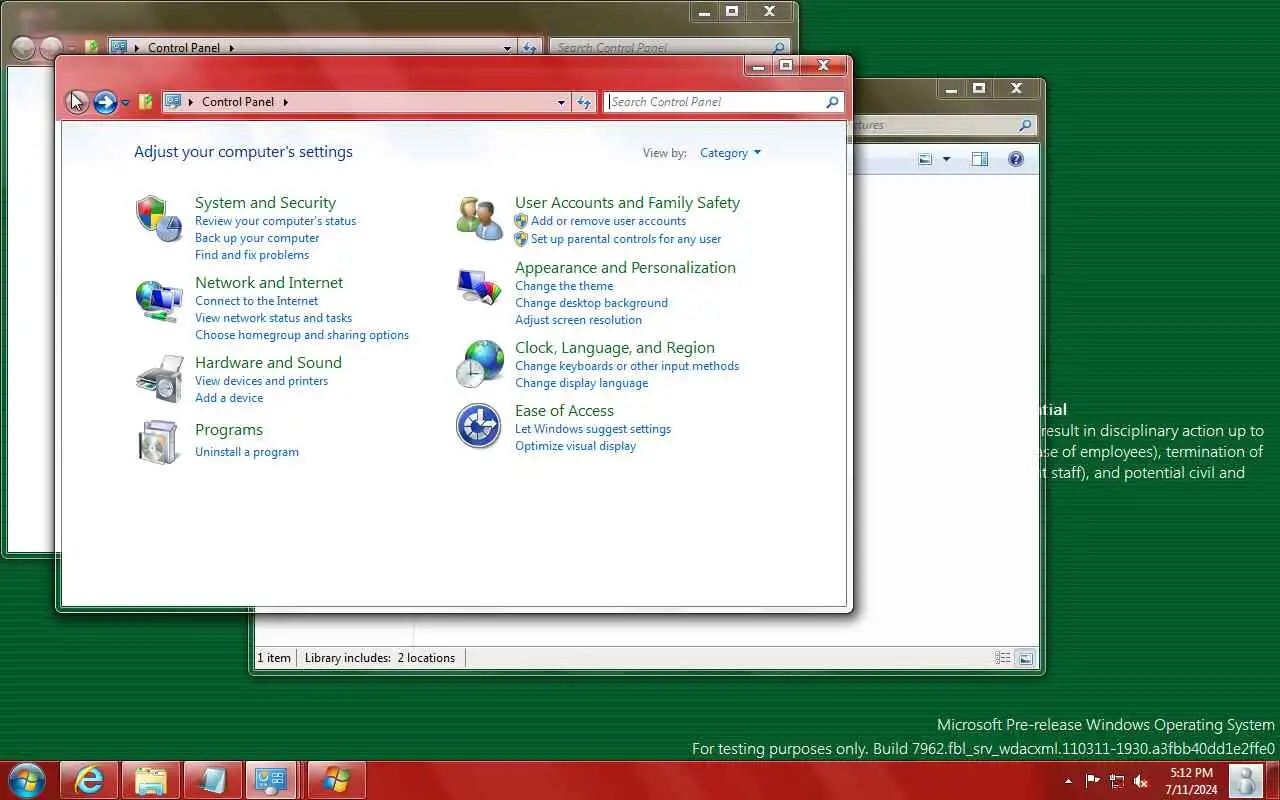Open the recent pages dropdown by the forward arrow

coord(125,102)
